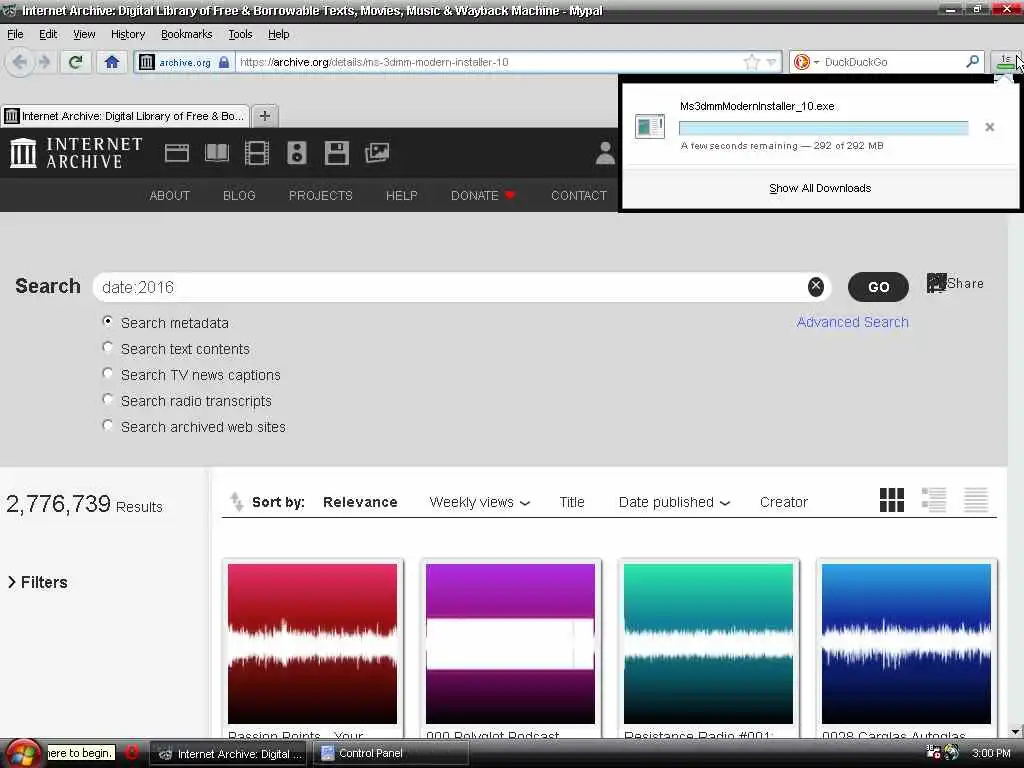Image resolution: width=1024 pixels, height=768 pixels.
Task: Select Search TV news captions option
Action: (x=108, y=374)
